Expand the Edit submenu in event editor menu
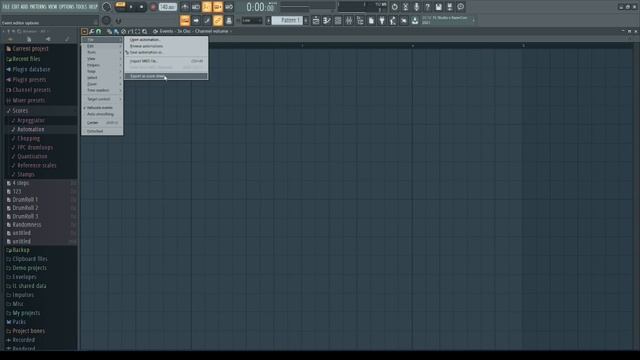This screenshot has width=640, height=360. pos(102,46)
